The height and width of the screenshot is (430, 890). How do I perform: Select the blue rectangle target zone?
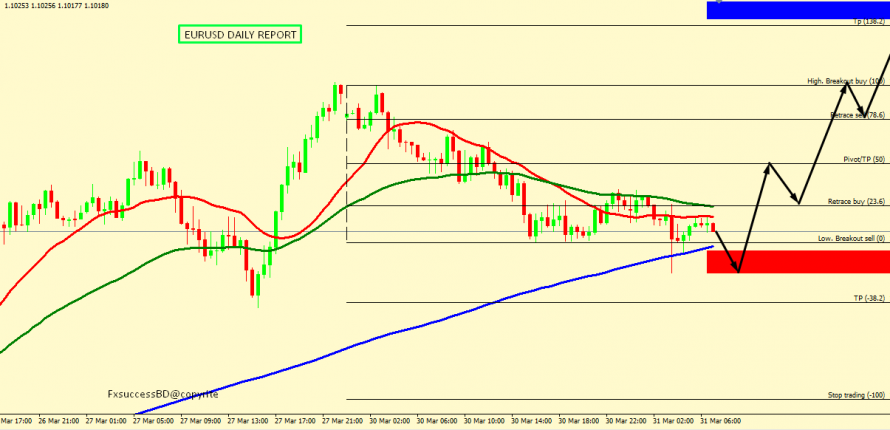(797, 10)
